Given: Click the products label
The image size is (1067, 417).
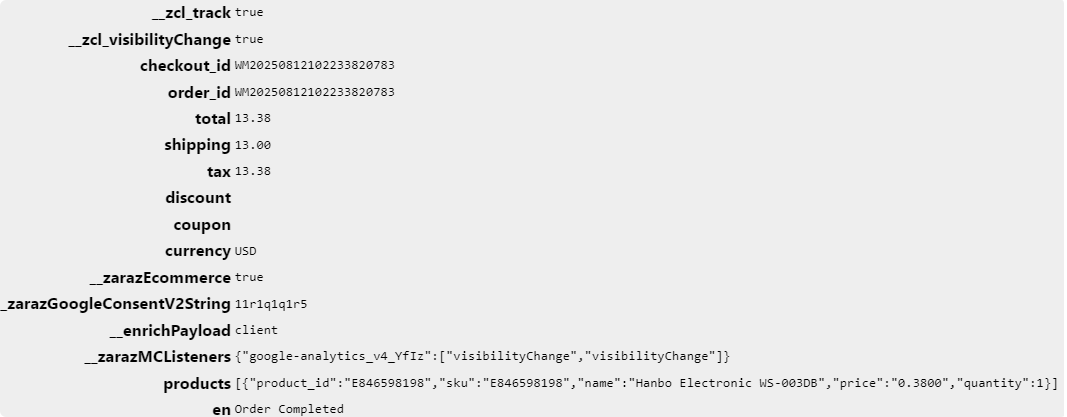Looking at the screenshot, I should pos(197,384).
